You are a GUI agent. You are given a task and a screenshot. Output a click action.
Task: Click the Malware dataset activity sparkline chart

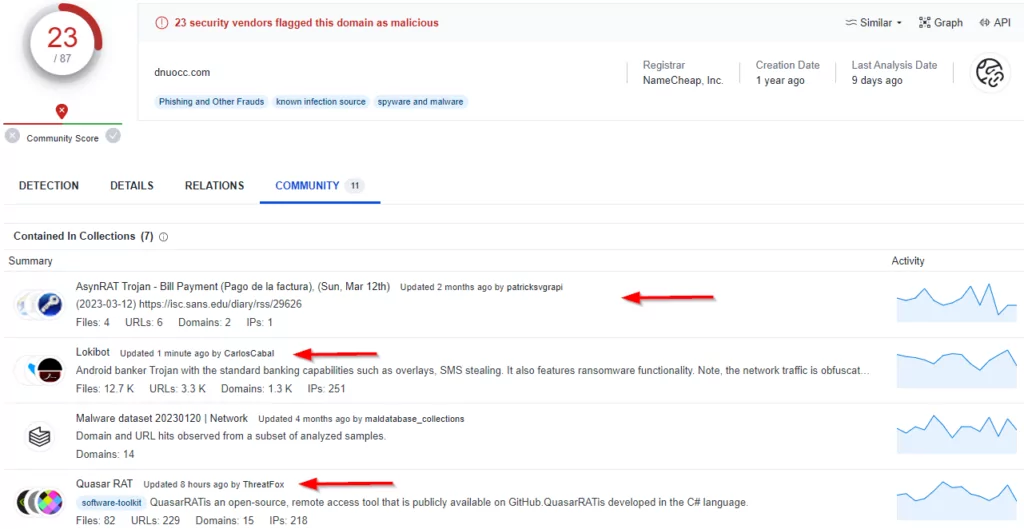957,434
